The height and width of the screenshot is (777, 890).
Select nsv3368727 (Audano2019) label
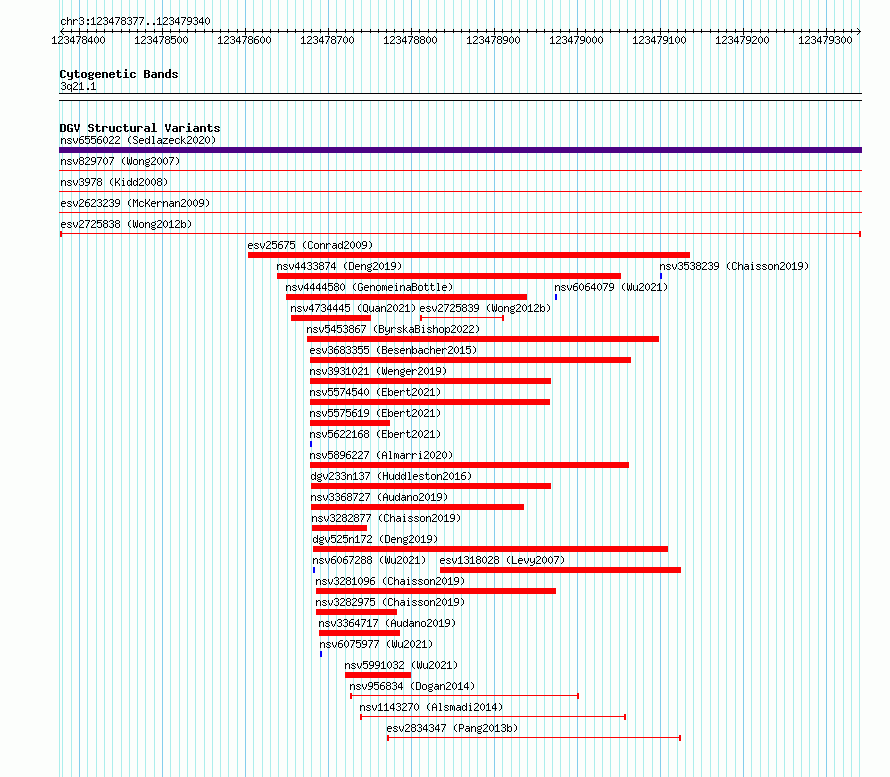point(379,497)
